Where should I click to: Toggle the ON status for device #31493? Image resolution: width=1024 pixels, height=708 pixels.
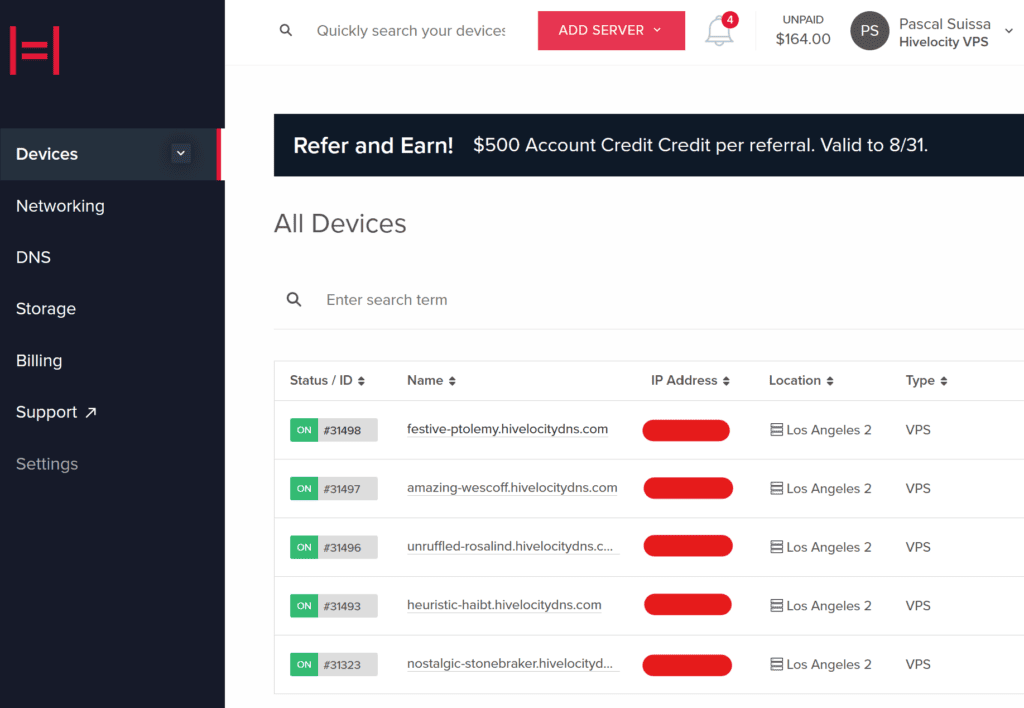coord(303,605)
